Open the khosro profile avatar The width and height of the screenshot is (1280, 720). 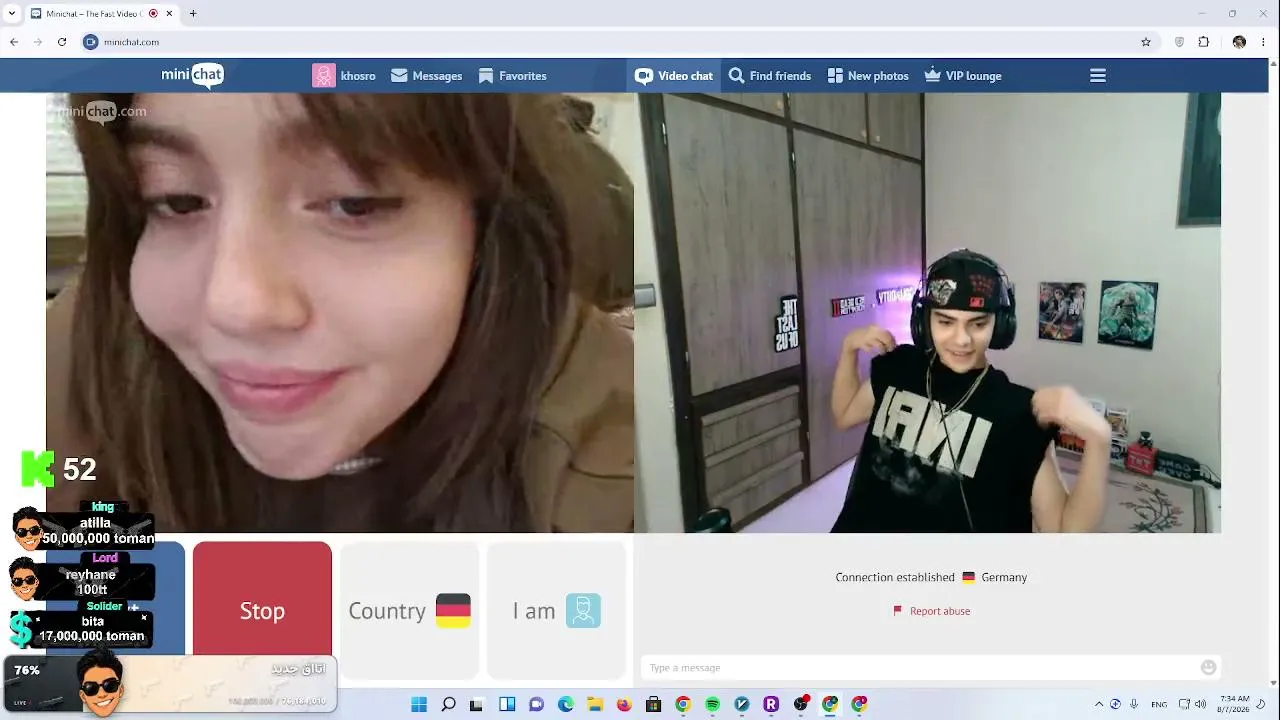pos(323,76)
